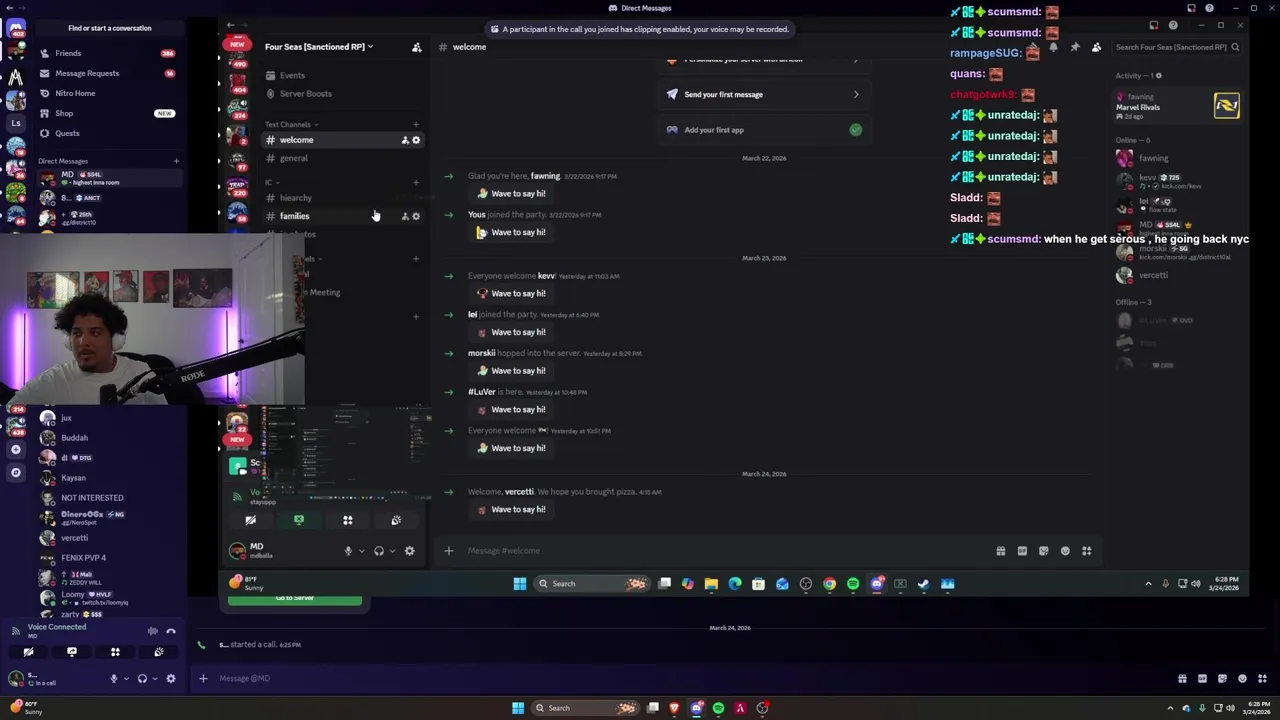Mute microphone in streamed MD user panel
Screen dimensions: 1280x720
tap(348, 551)
